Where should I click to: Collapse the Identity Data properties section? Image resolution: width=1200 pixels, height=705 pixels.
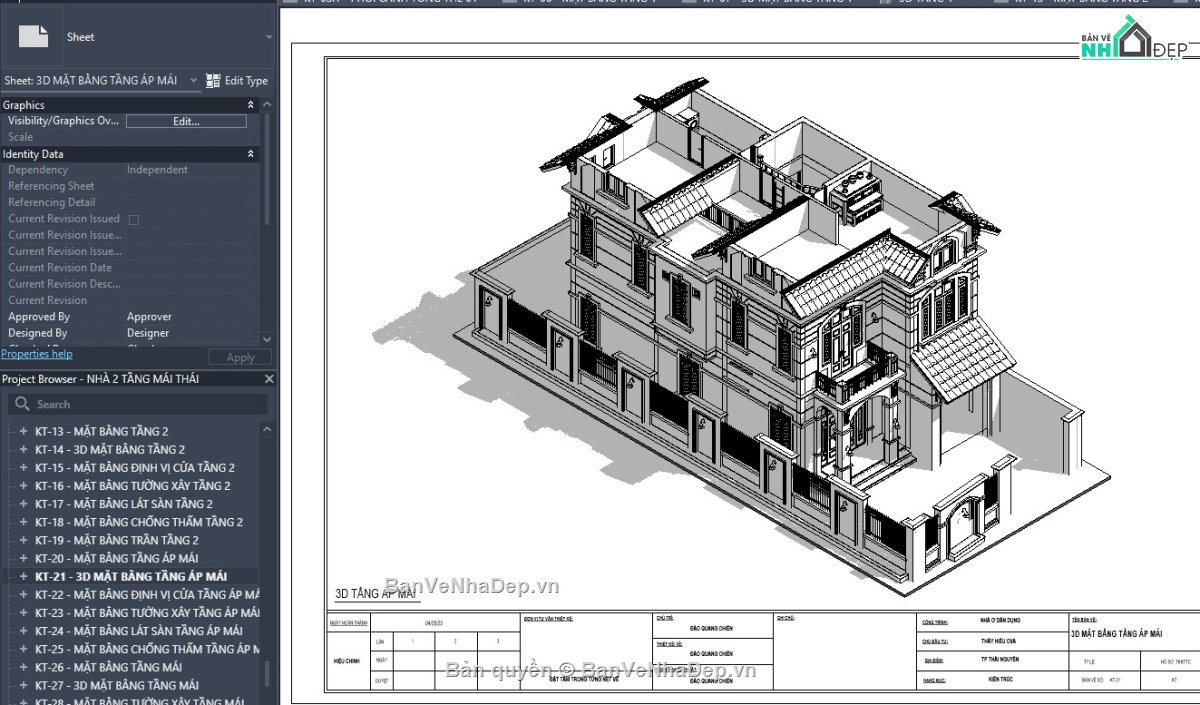251,154
